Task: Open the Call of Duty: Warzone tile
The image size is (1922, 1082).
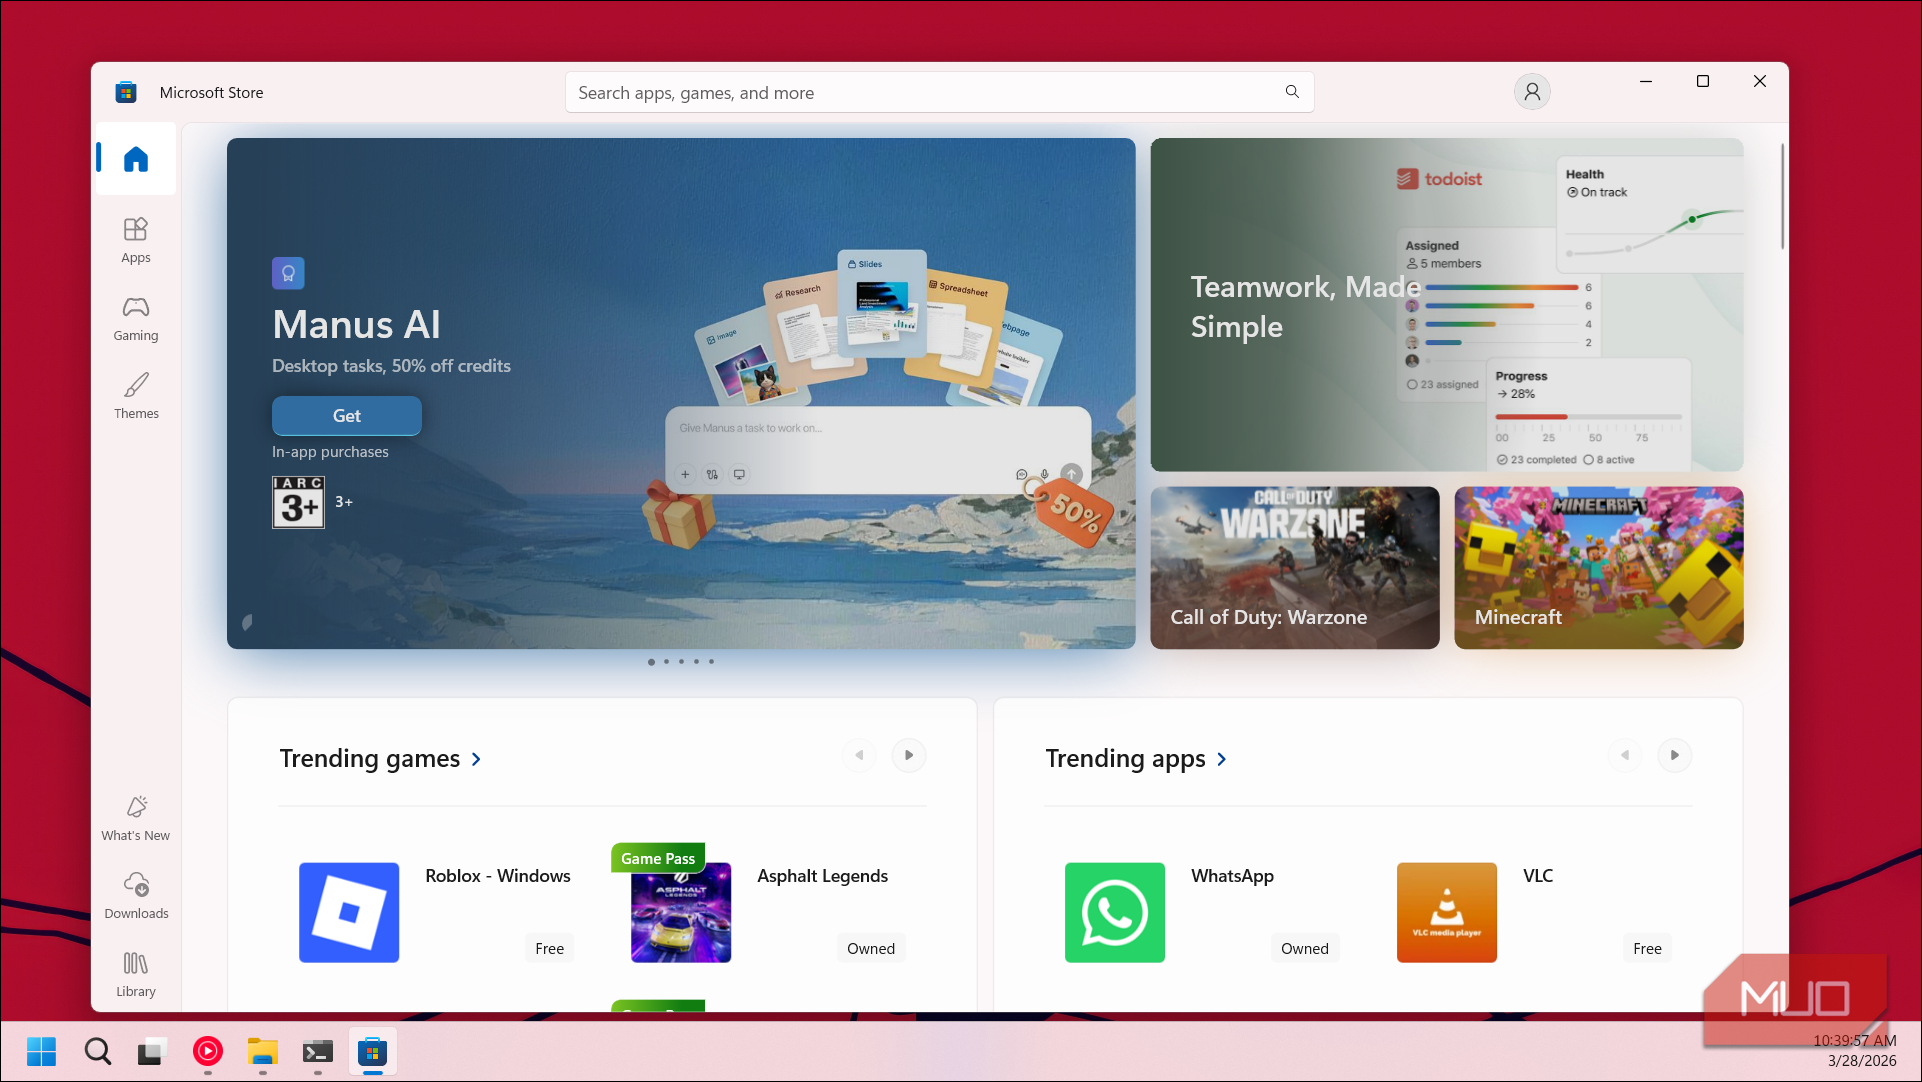Action: [1295, 568]
